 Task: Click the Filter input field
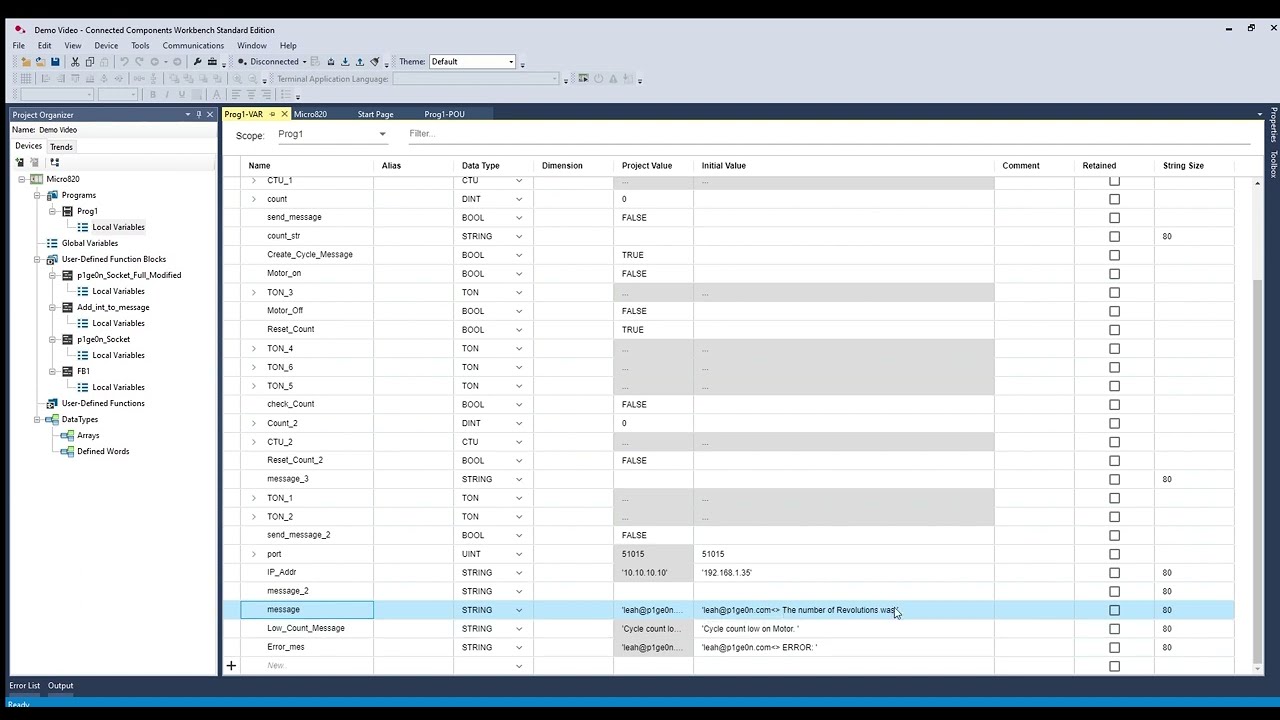[830, 134]
